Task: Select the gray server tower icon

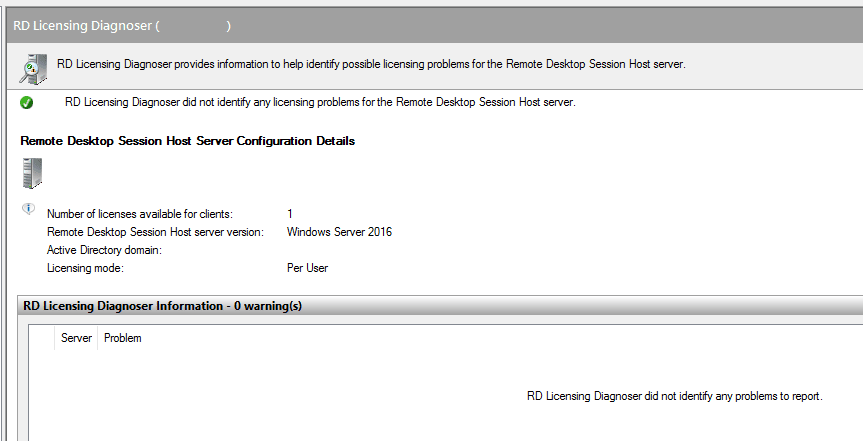Action: pyautogui.click(x=31, y=174)
